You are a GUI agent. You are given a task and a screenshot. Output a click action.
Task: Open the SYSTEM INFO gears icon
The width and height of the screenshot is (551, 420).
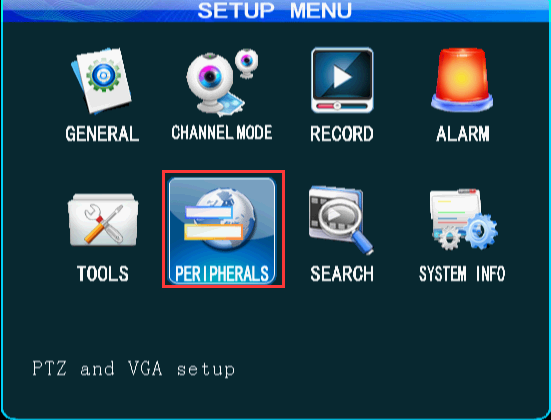464,220
